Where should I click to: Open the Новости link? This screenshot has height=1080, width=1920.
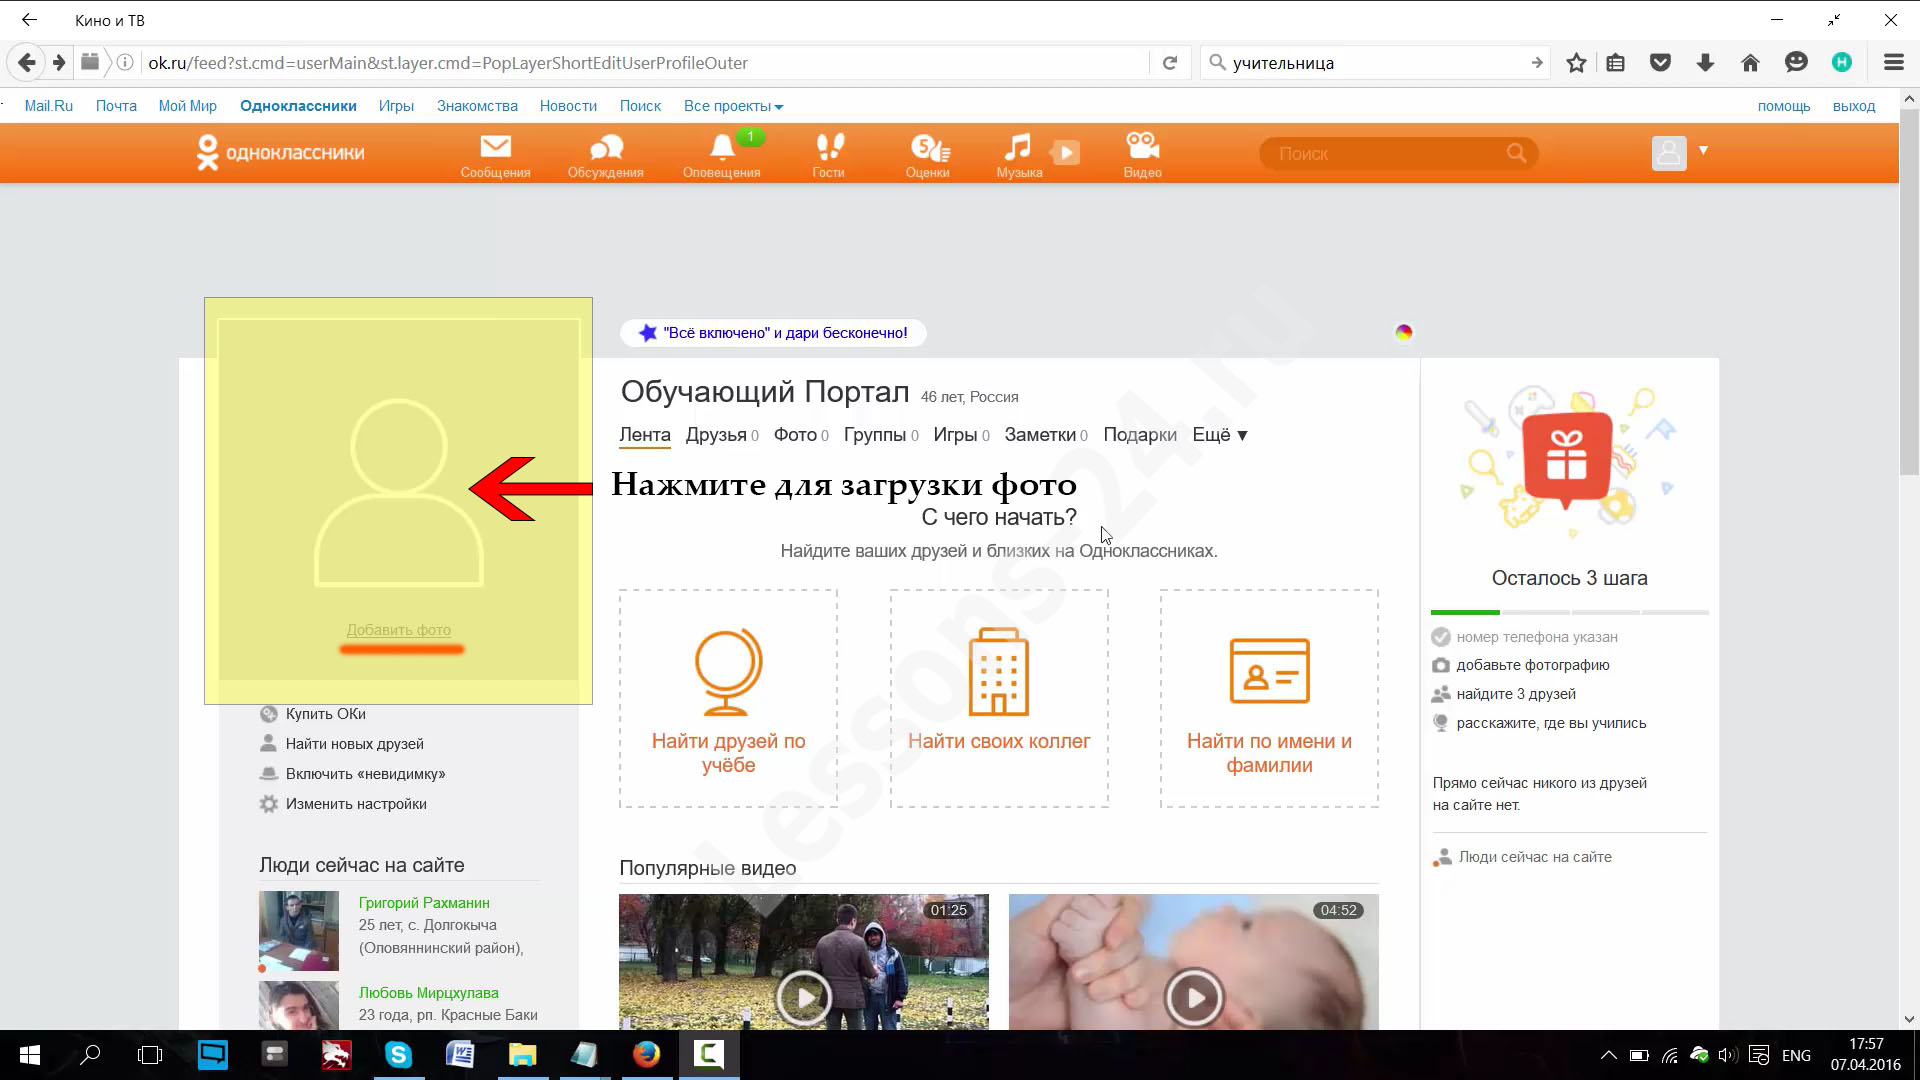coord(568,106)
